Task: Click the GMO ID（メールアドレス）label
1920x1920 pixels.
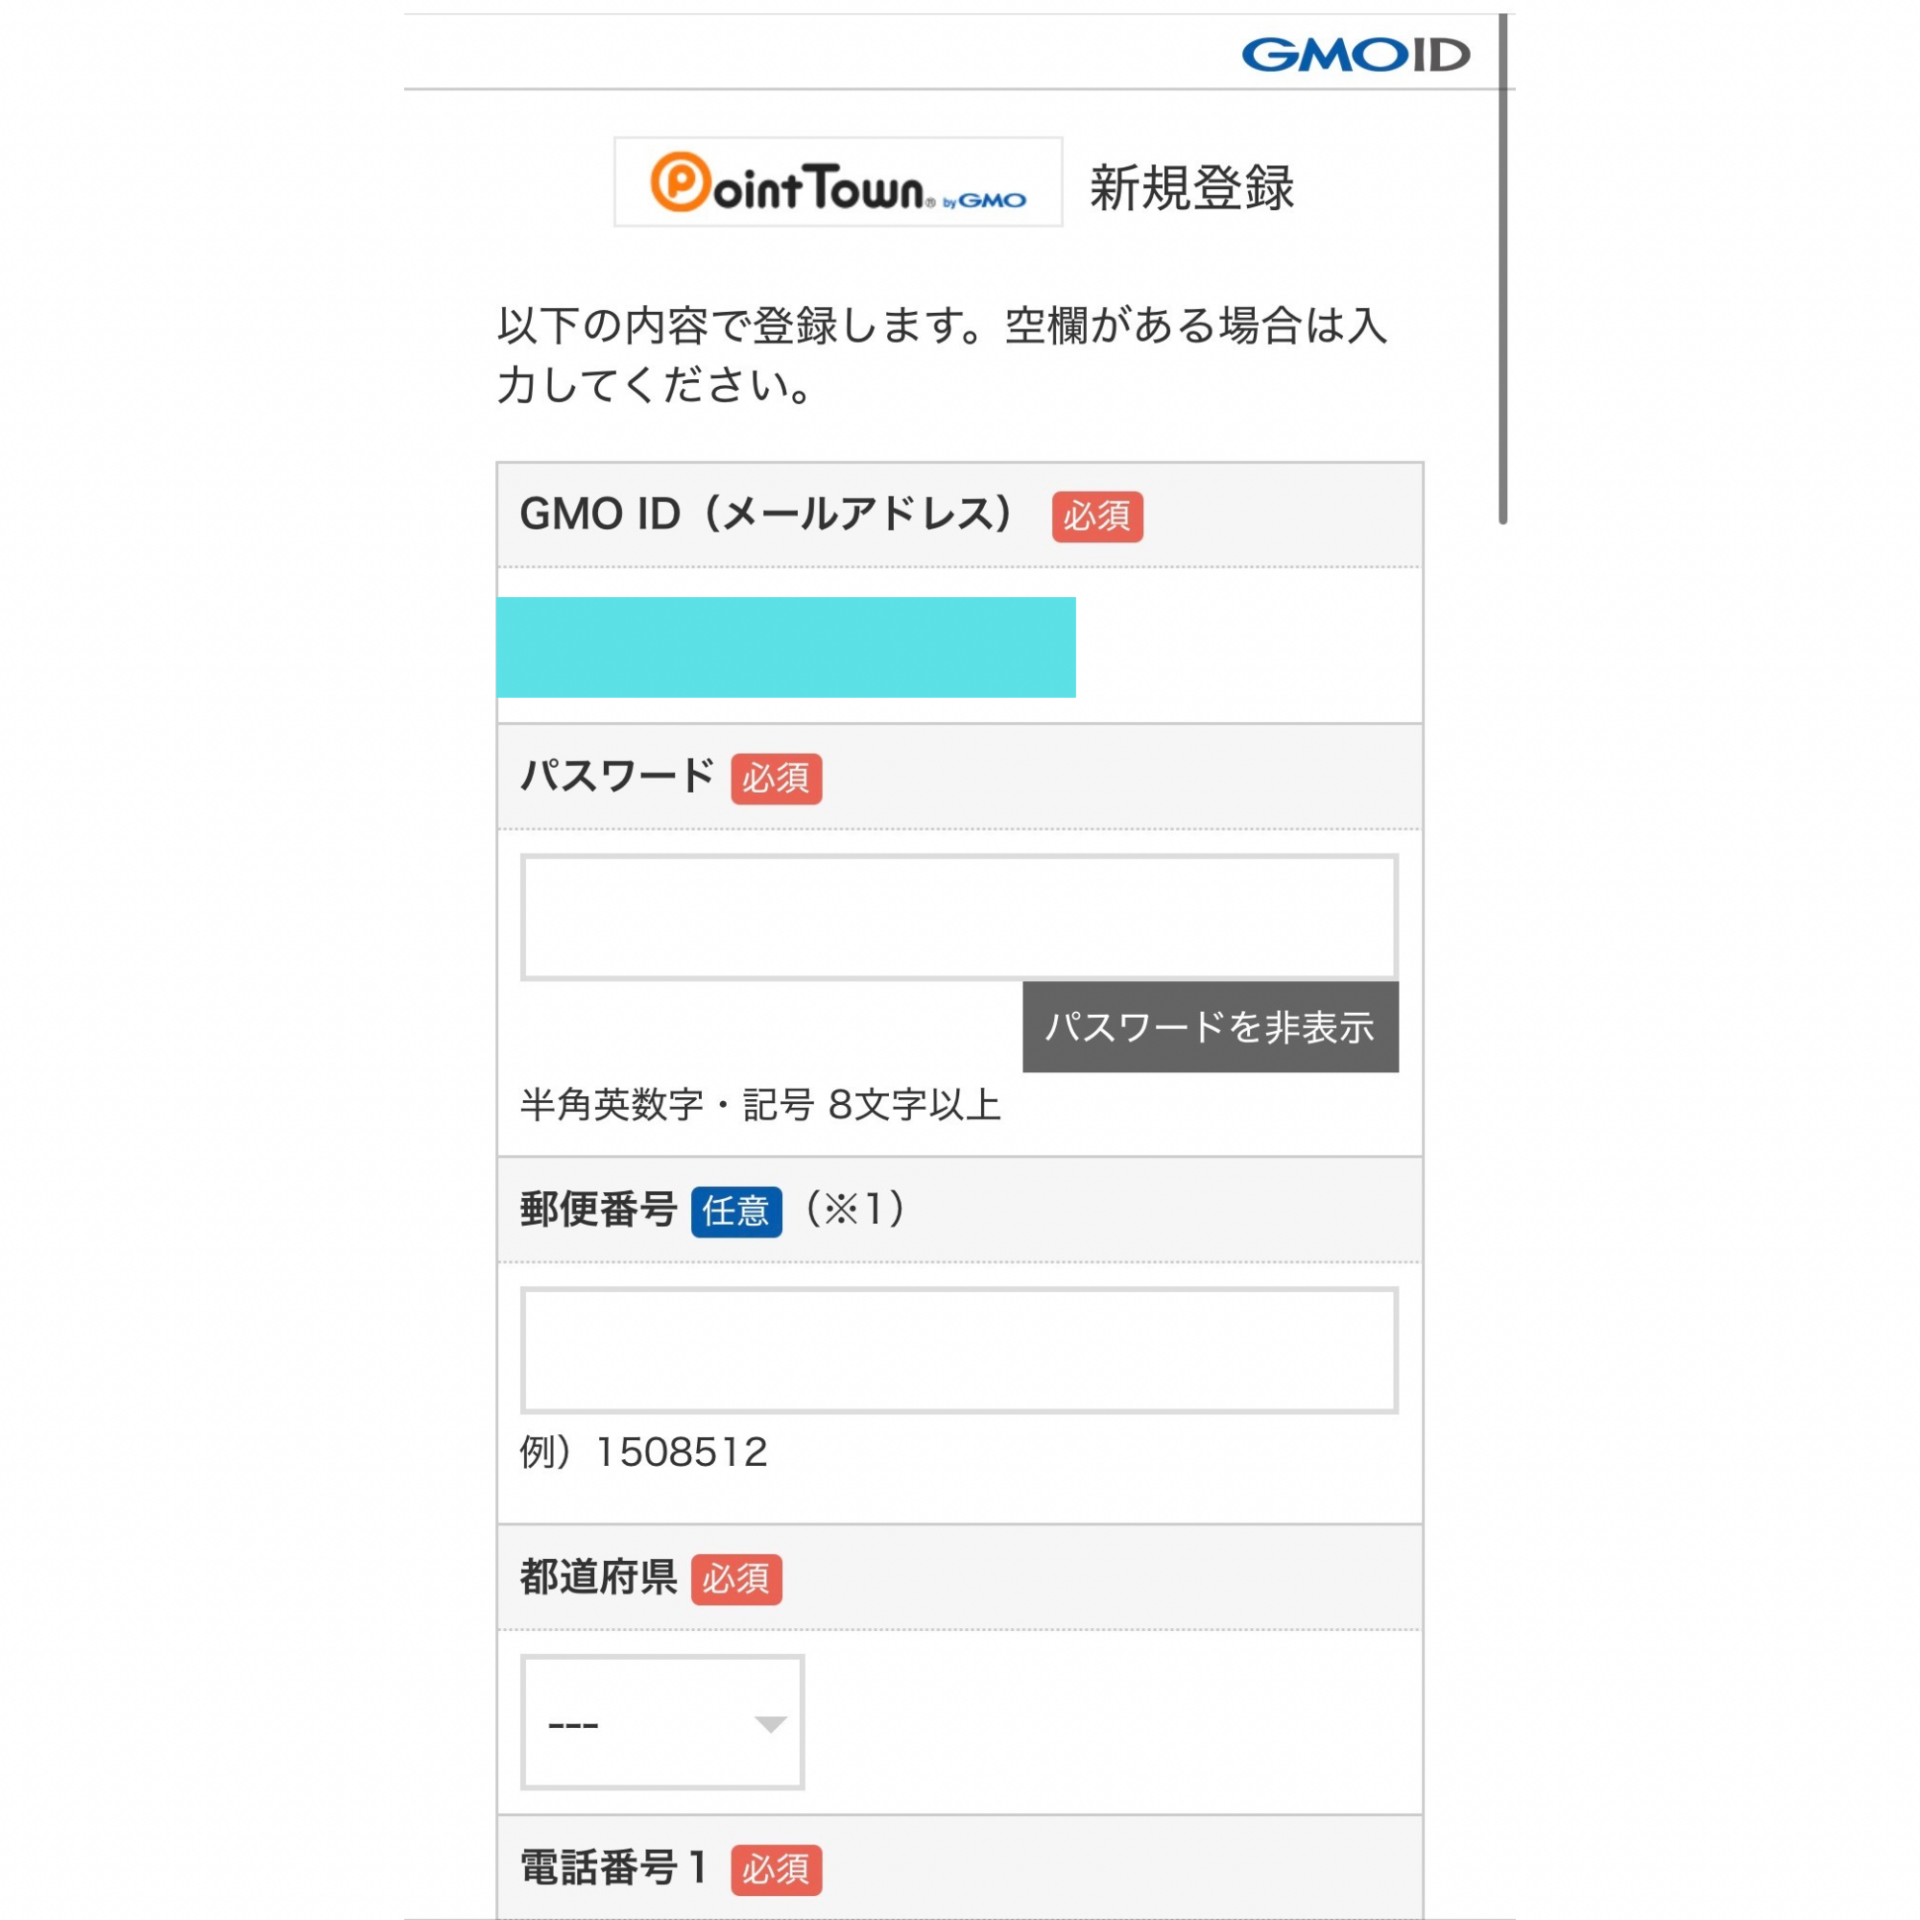Action: pos(767,515)
